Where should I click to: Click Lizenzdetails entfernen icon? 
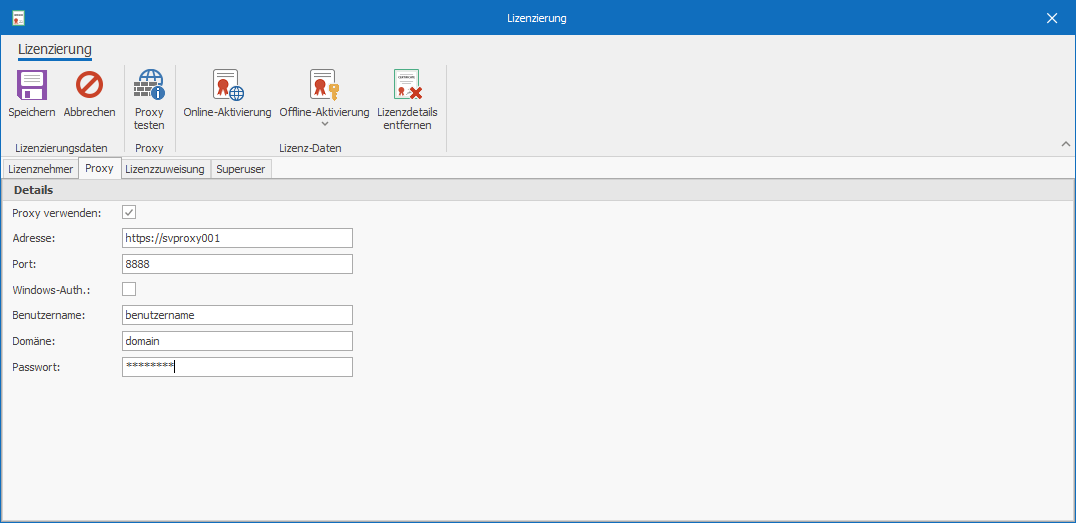[407, 85]
